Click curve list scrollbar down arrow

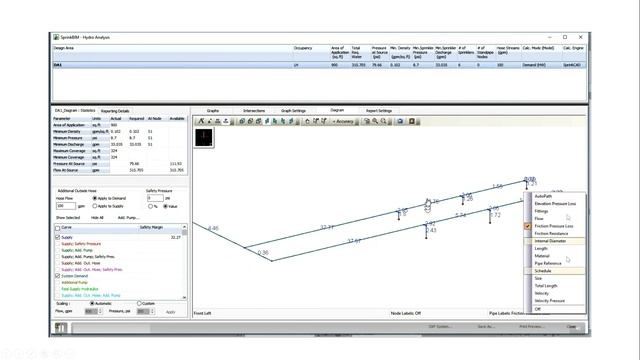pyautogui.click(x=184, y=298)
